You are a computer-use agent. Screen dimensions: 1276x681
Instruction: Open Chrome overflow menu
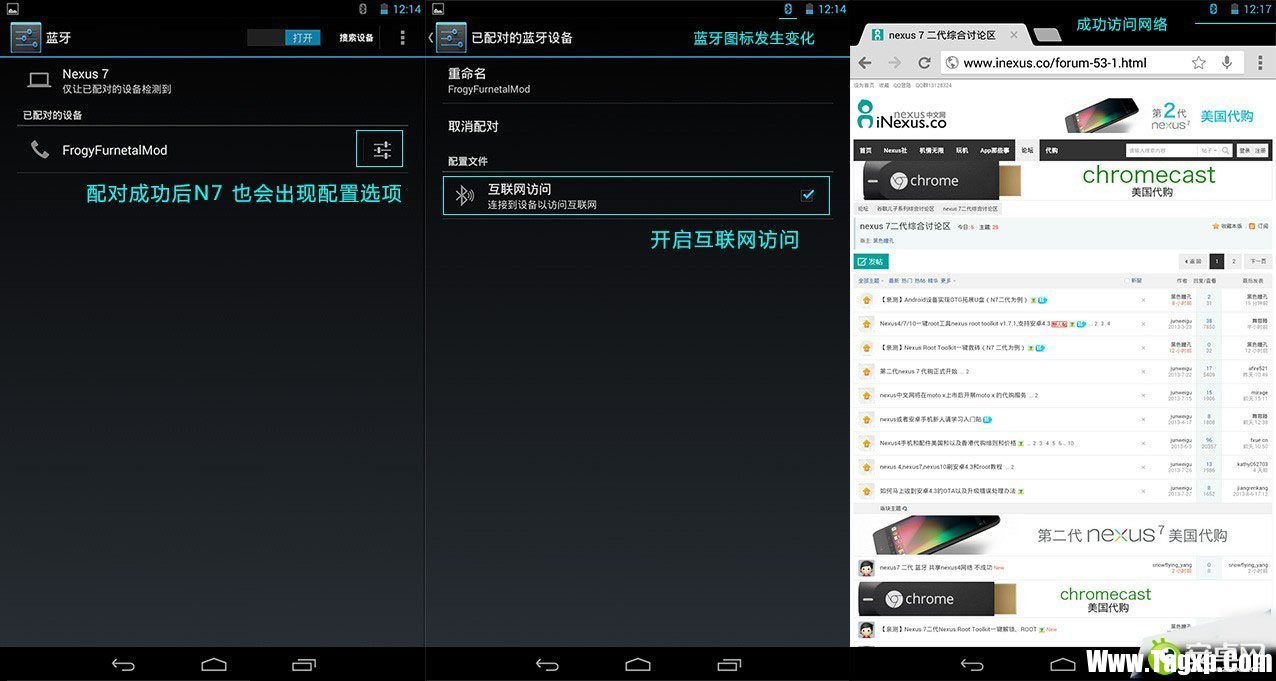(x=1259, y=63)
